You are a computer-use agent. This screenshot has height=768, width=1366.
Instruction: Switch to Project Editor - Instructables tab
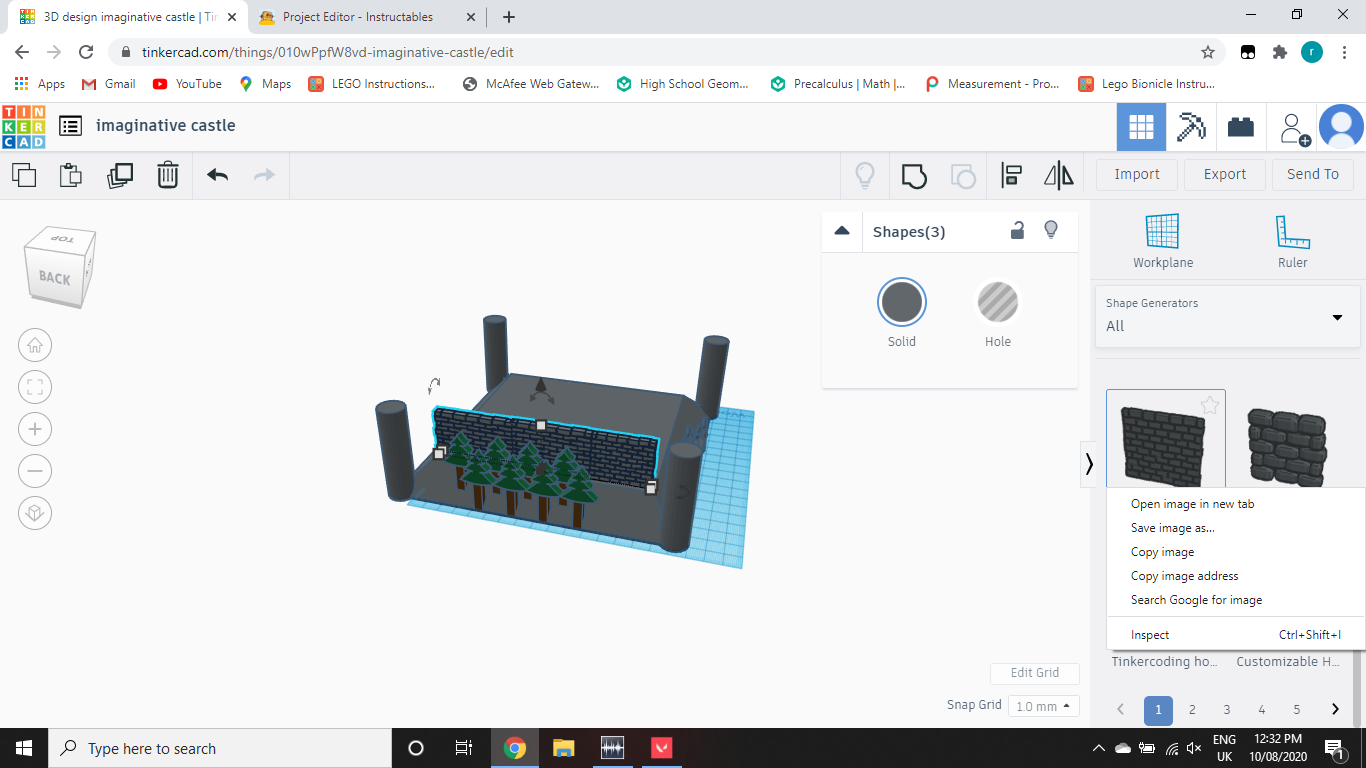(x=358, y=17)
